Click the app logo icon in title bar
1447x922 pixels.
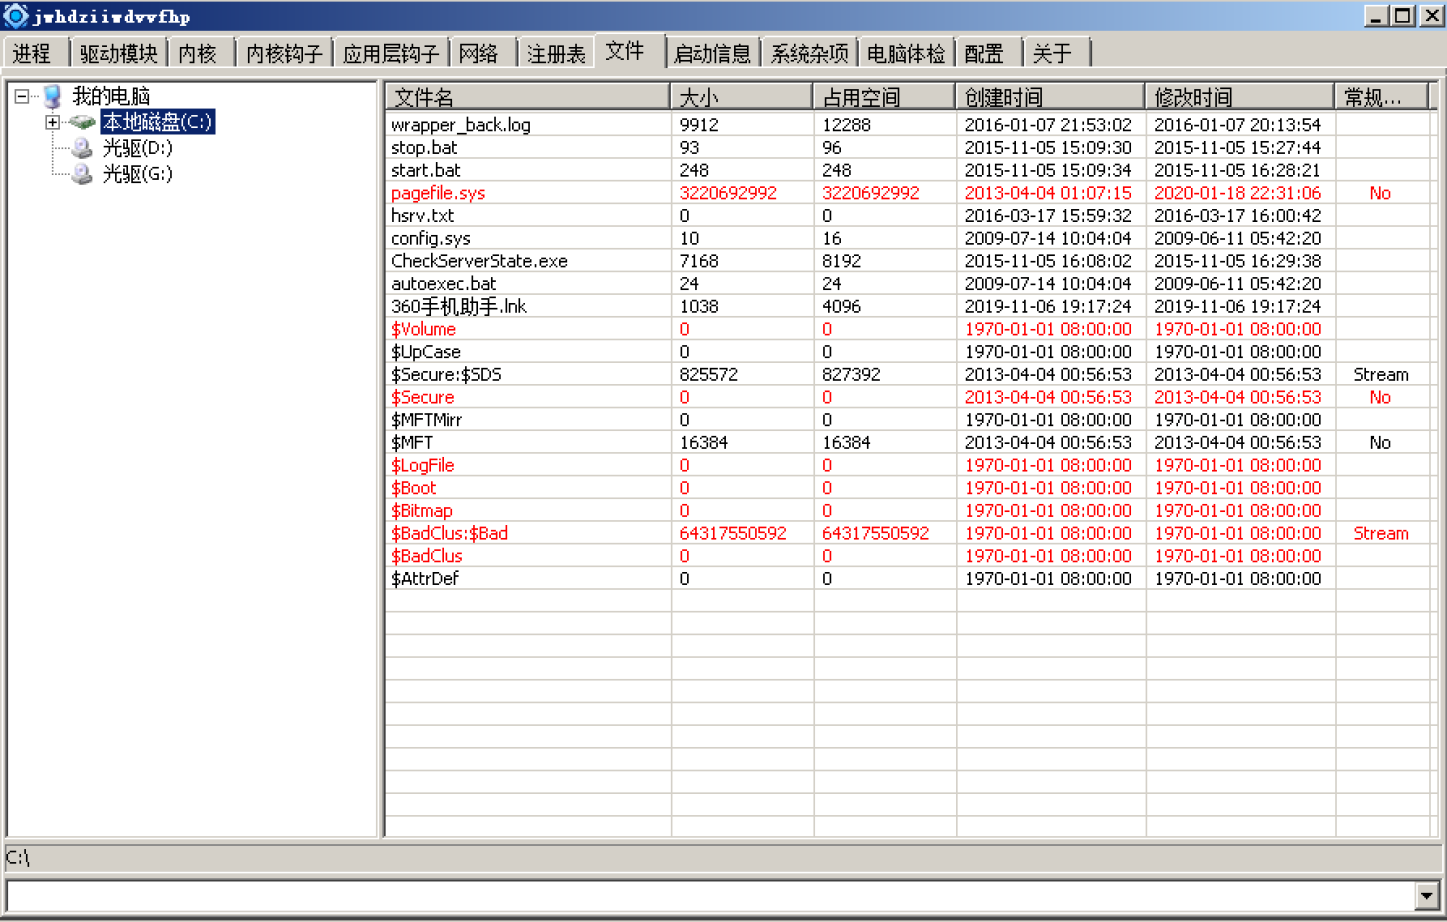pyautogui.click(x=16, y=16)
